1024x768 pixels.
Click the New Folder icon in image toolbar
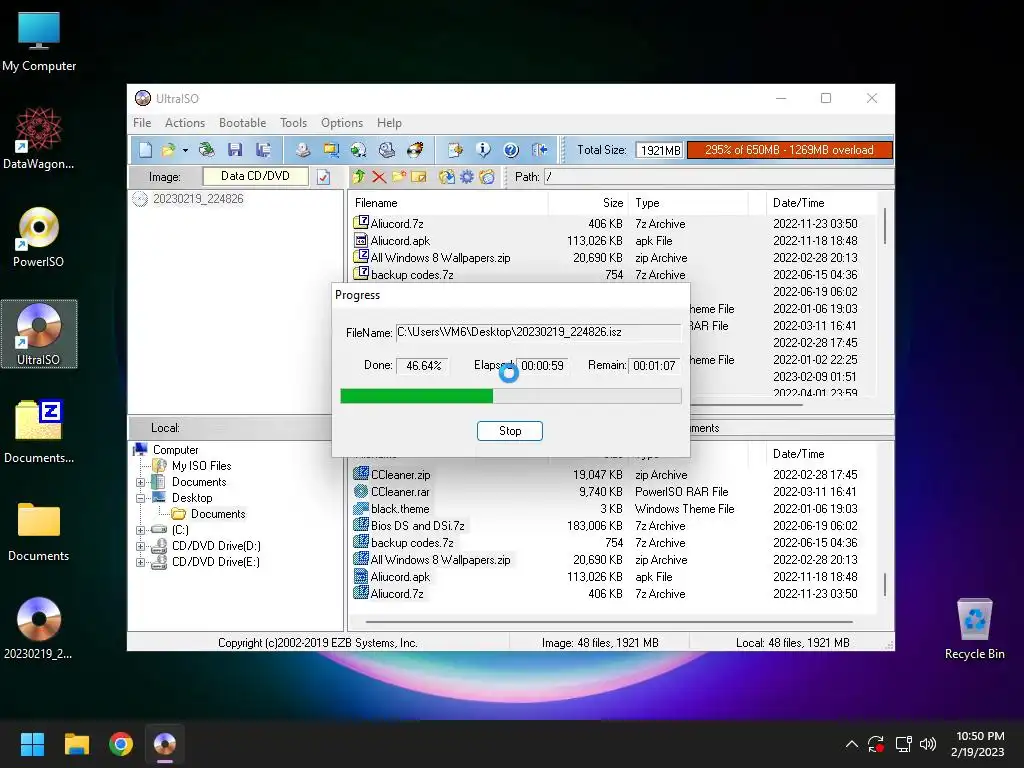399,177
